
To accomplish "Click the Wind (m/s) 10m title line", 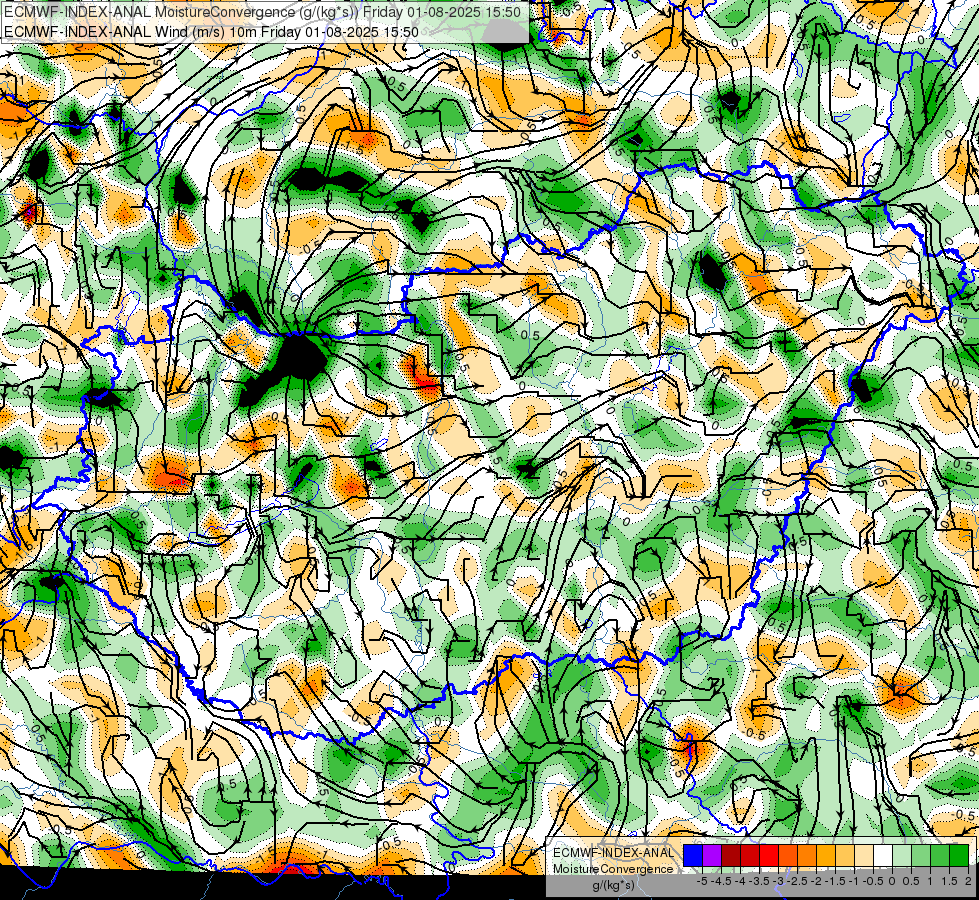I will click(x=211, y=31).
